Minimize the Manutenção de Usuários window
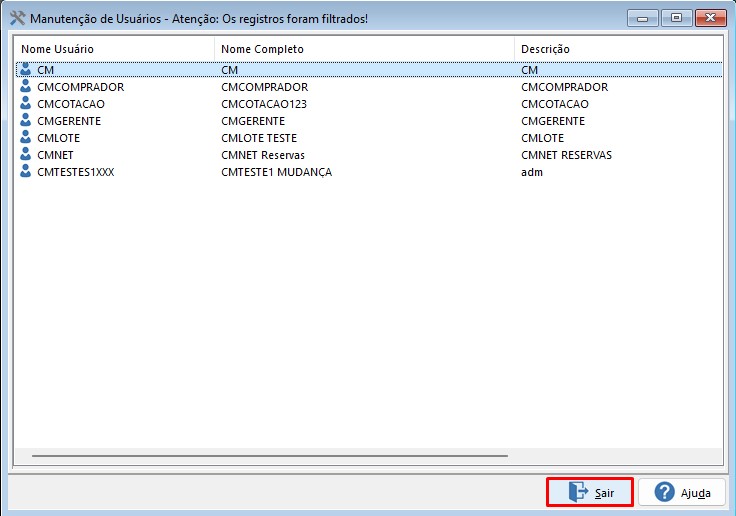Screen dimensions: 736x516 [643, 18]
